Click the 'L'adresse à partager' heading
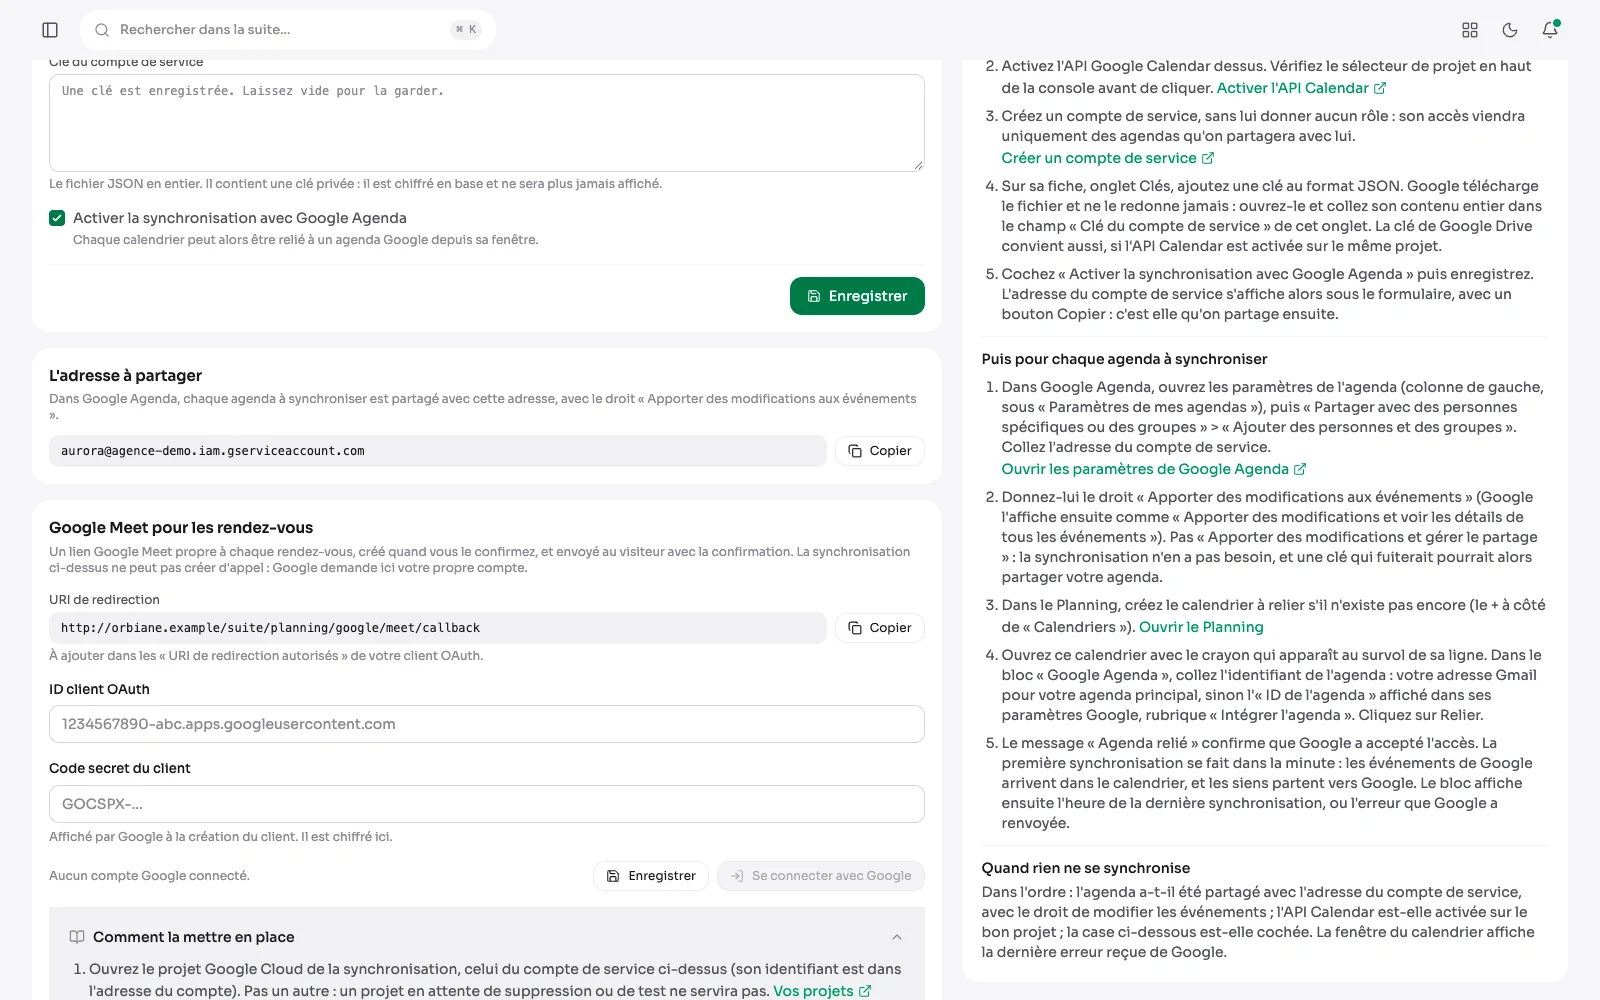 (x=125, y=376)
